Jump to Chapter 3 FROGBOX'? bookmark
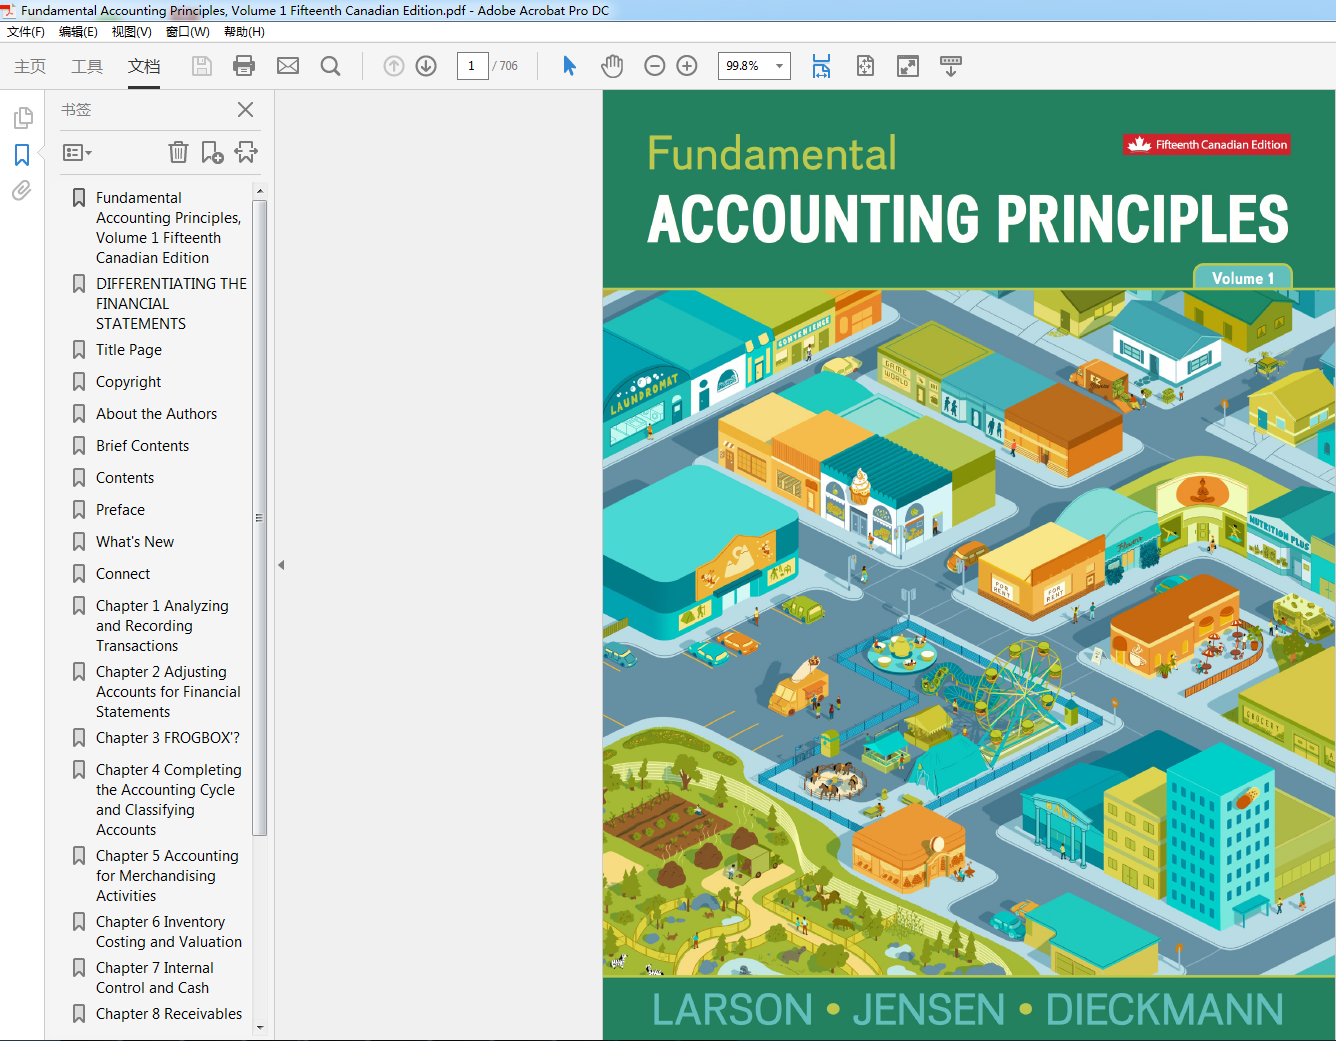The image size is (1336, 1041). (x=167, y=738)
